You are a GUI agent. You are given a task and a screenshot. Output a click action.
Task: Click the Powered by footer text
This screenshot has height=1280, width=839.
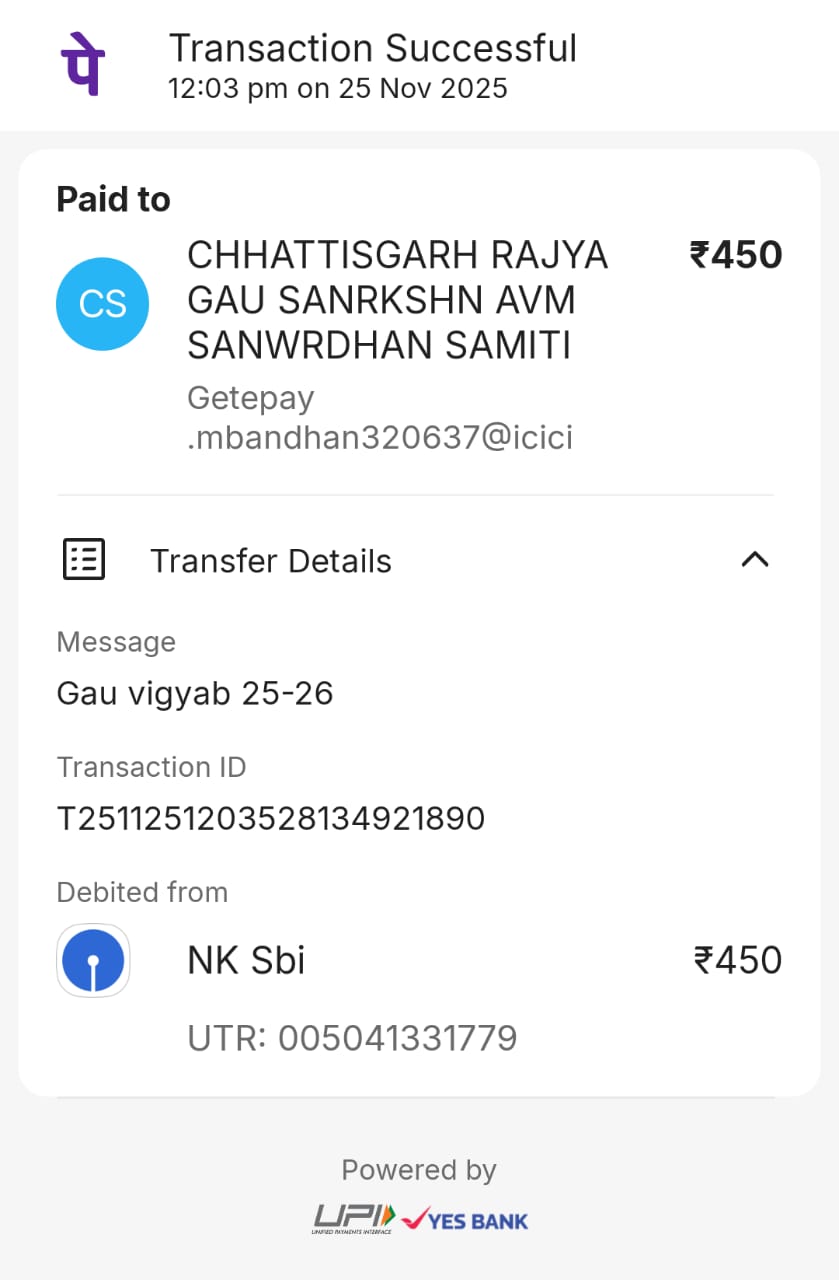pyautogui.click(x=419, y=1170)
